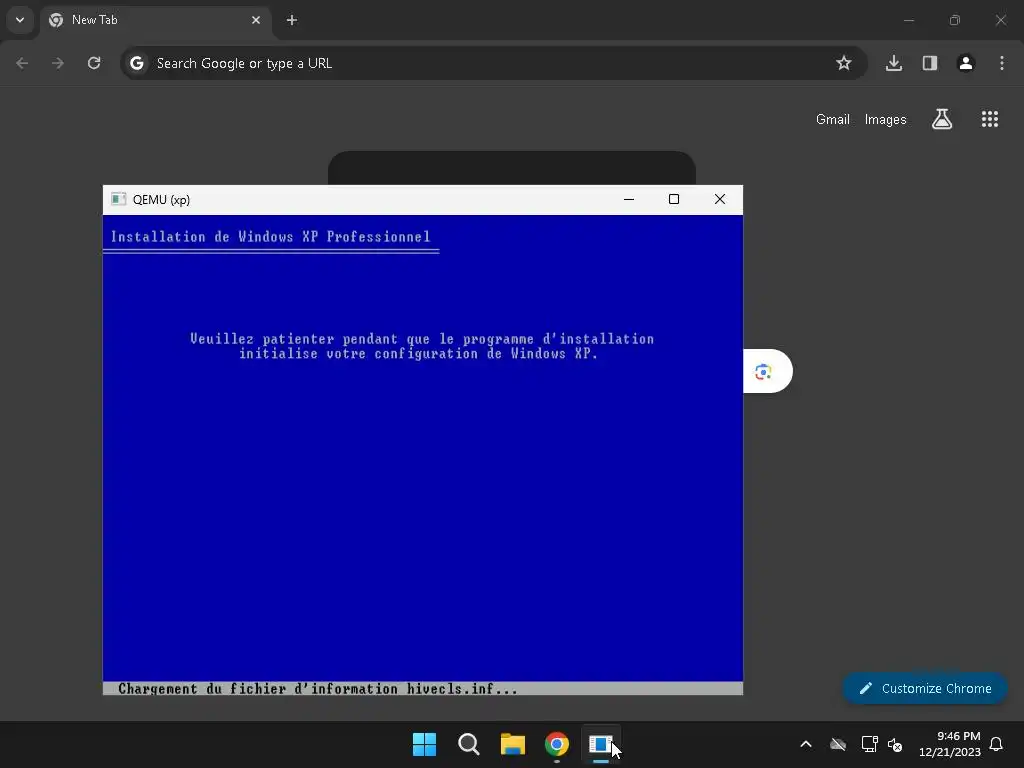
Task: Open a new tab with the plus button
Action: [x=292, y=20]
